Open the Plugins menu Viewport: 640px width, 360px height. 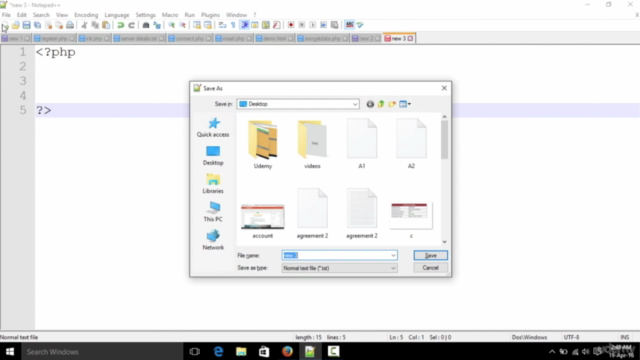[x=210, y=15]
